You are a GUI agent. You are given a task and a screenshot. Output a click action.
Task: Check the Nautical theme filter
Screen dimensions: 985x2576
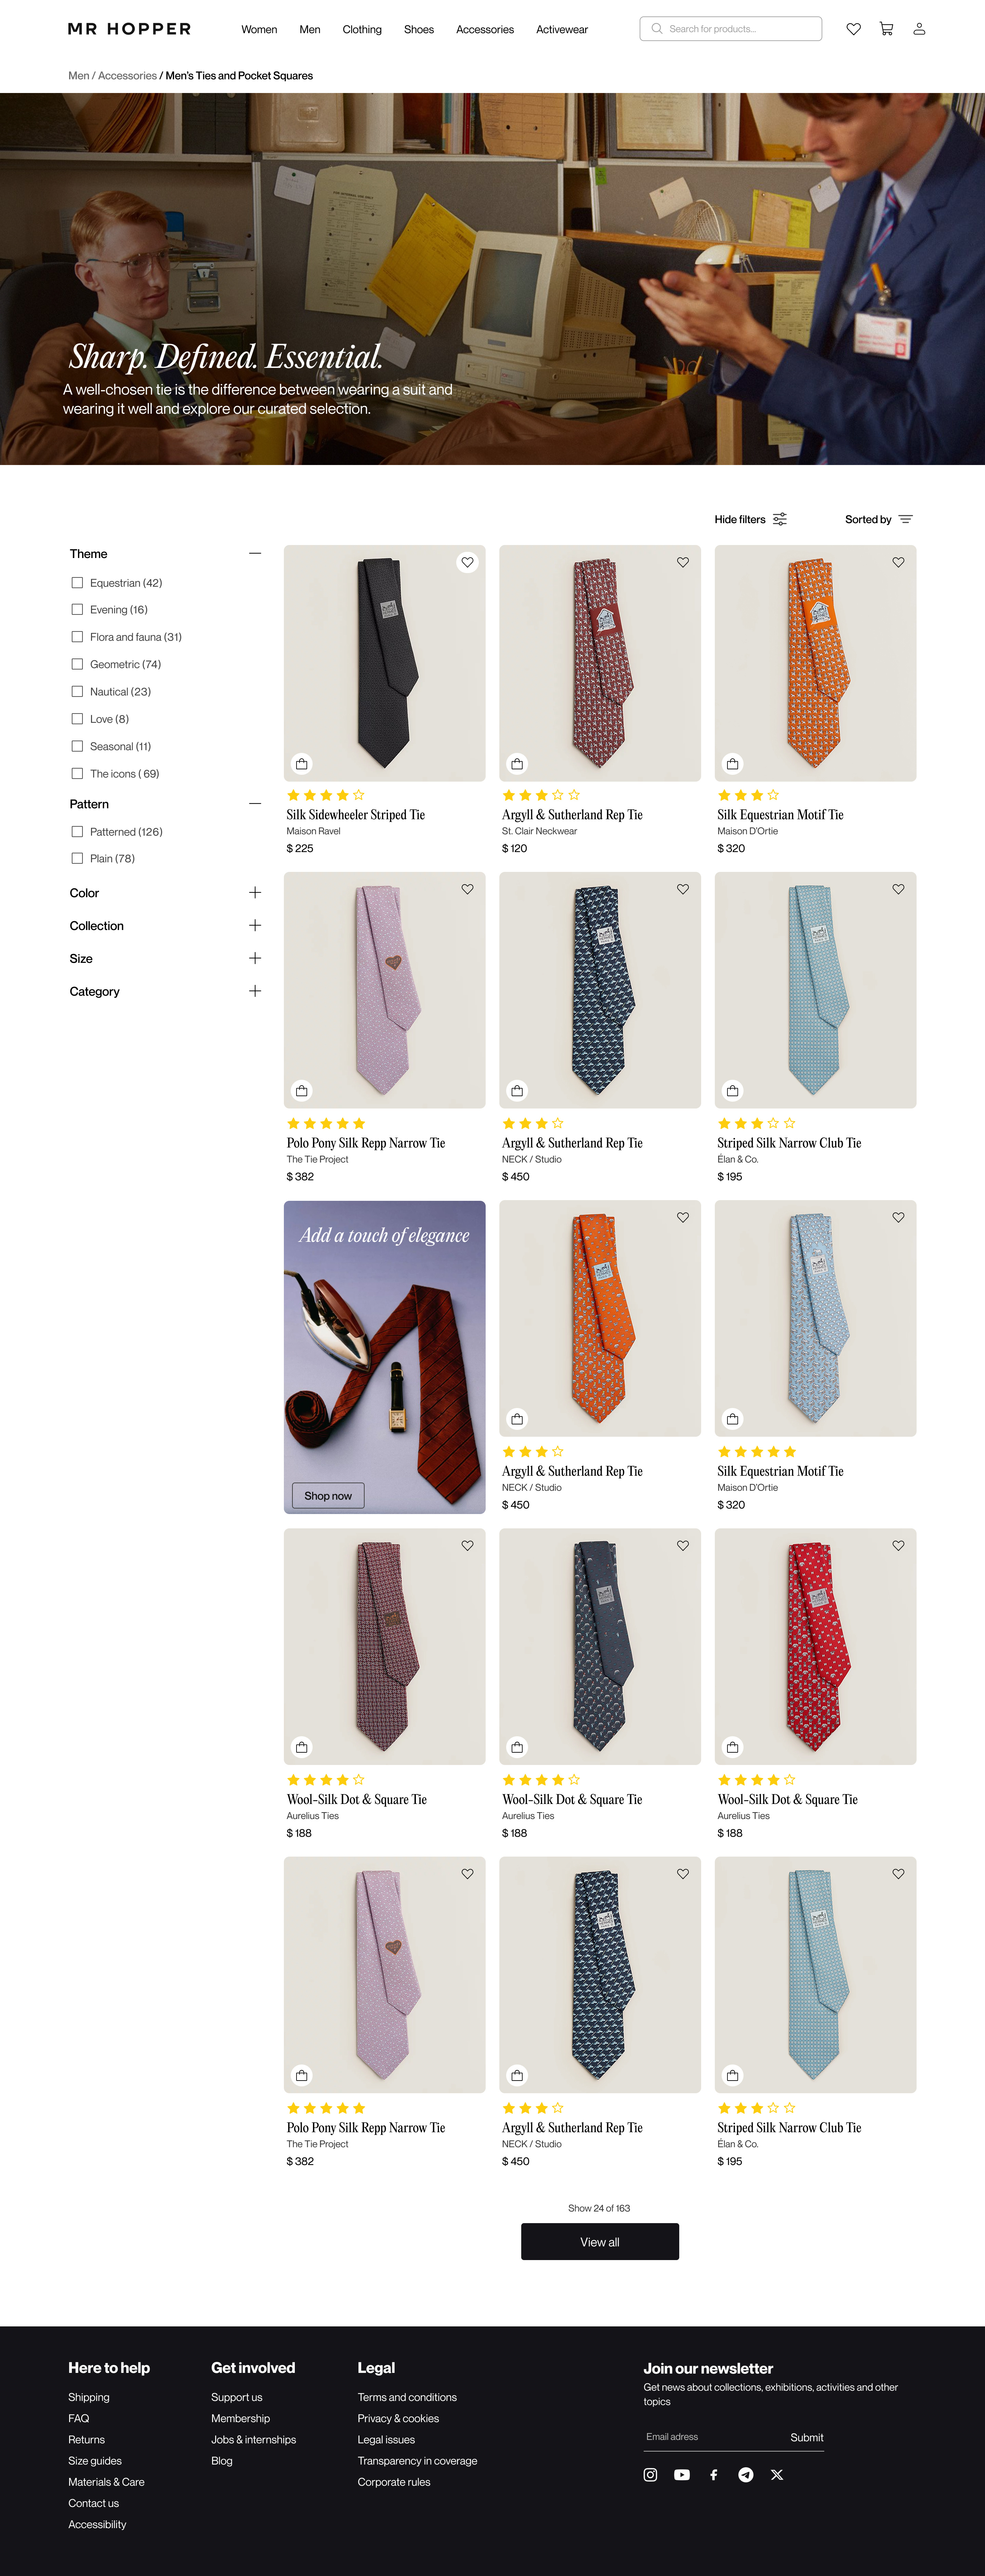(x=77, y=691)
